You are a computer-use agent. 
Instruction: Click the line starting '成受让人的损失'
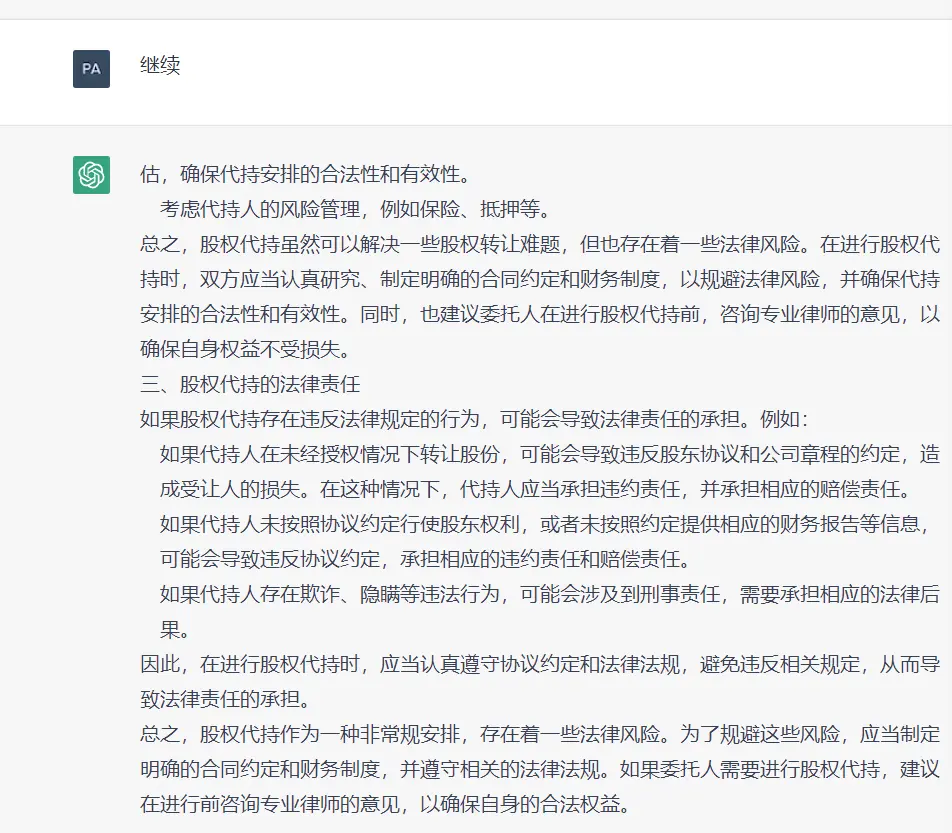tap(537, 489)
